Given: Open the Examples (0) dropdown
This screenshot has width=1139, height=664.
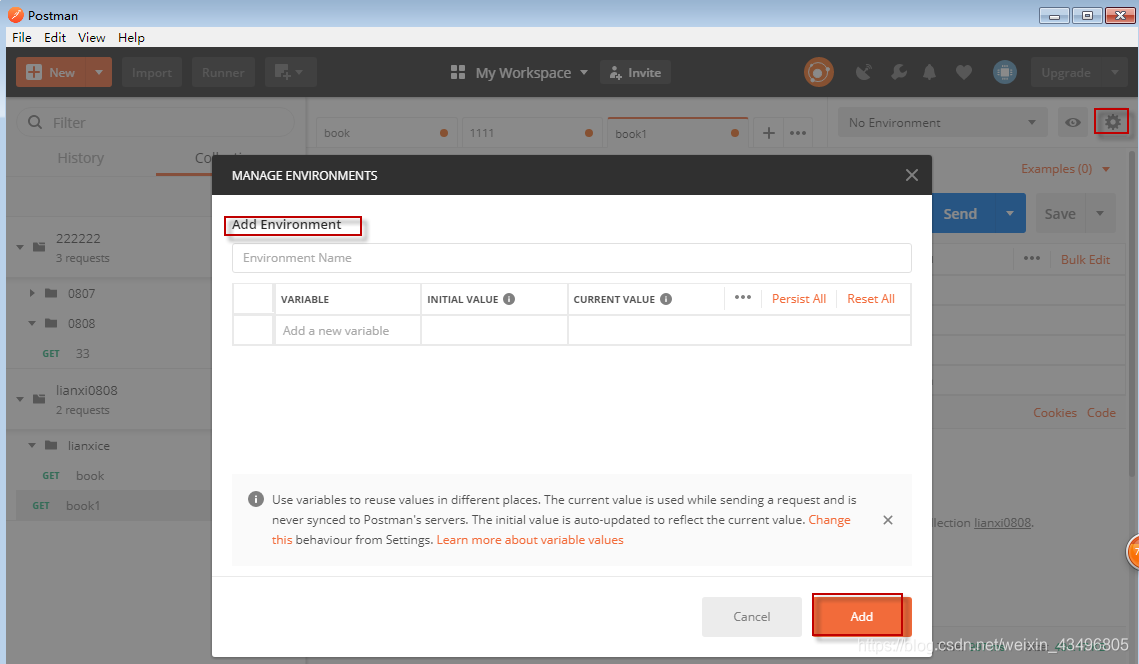Looking at the screenshot, I should pos(1066,169).
